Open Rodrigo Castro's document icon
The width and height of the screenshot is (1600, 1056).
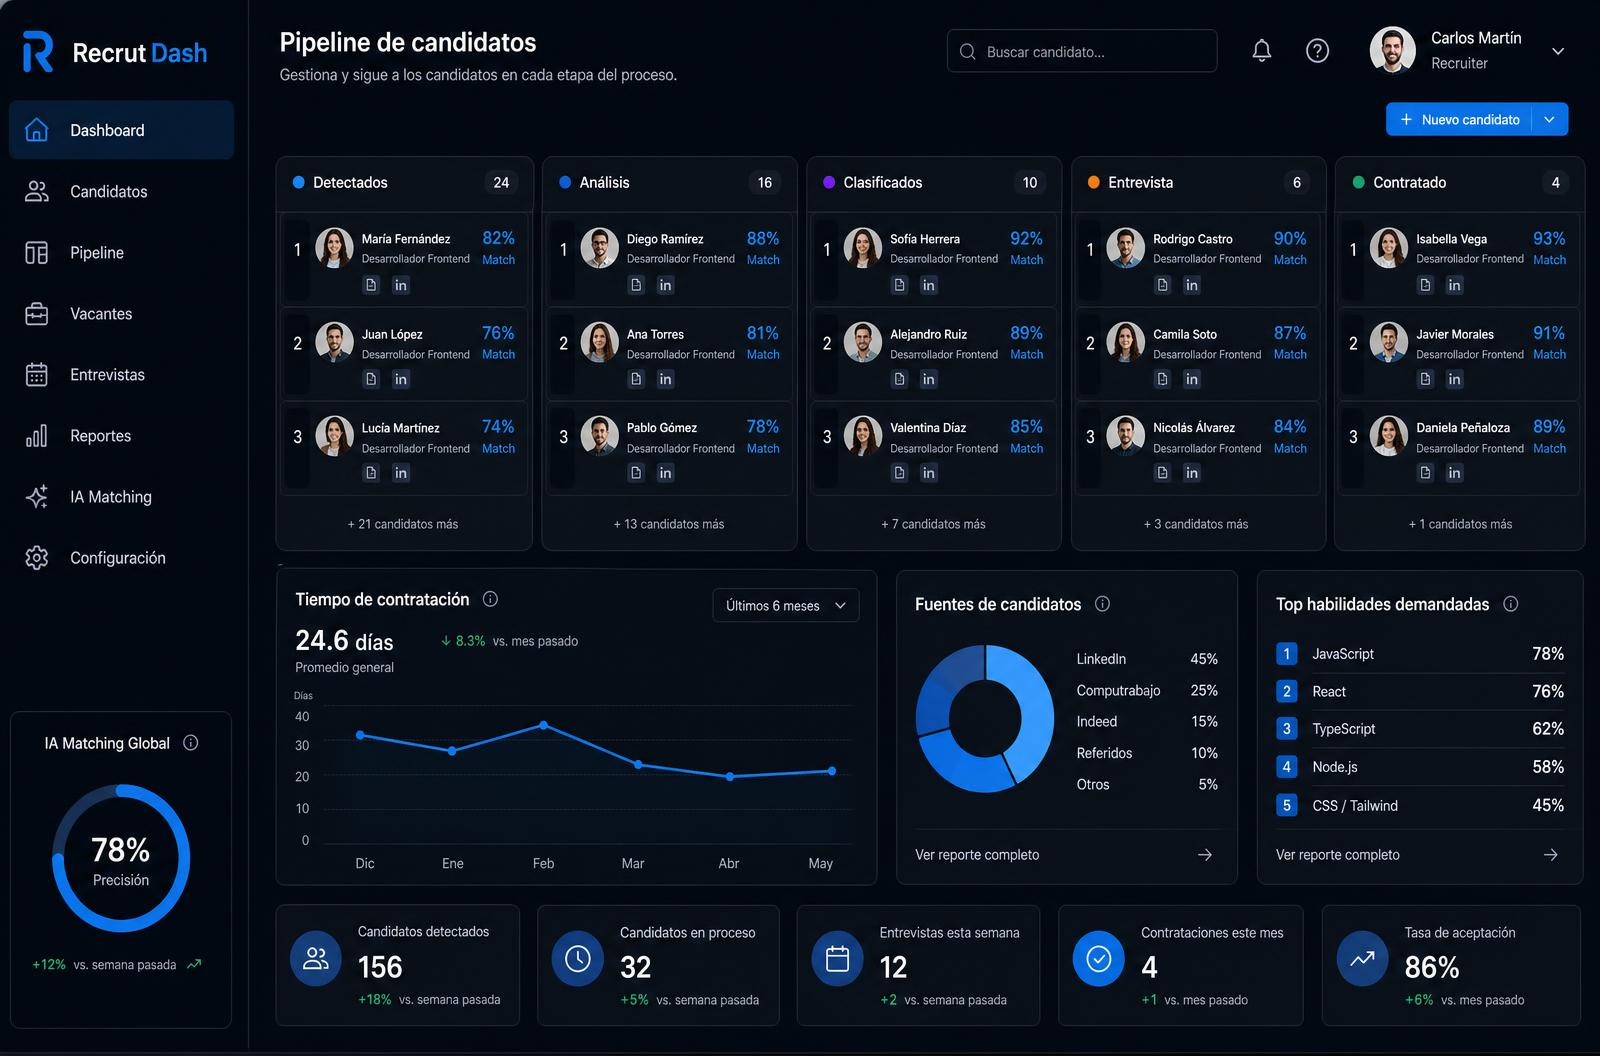coord(1162,285)
